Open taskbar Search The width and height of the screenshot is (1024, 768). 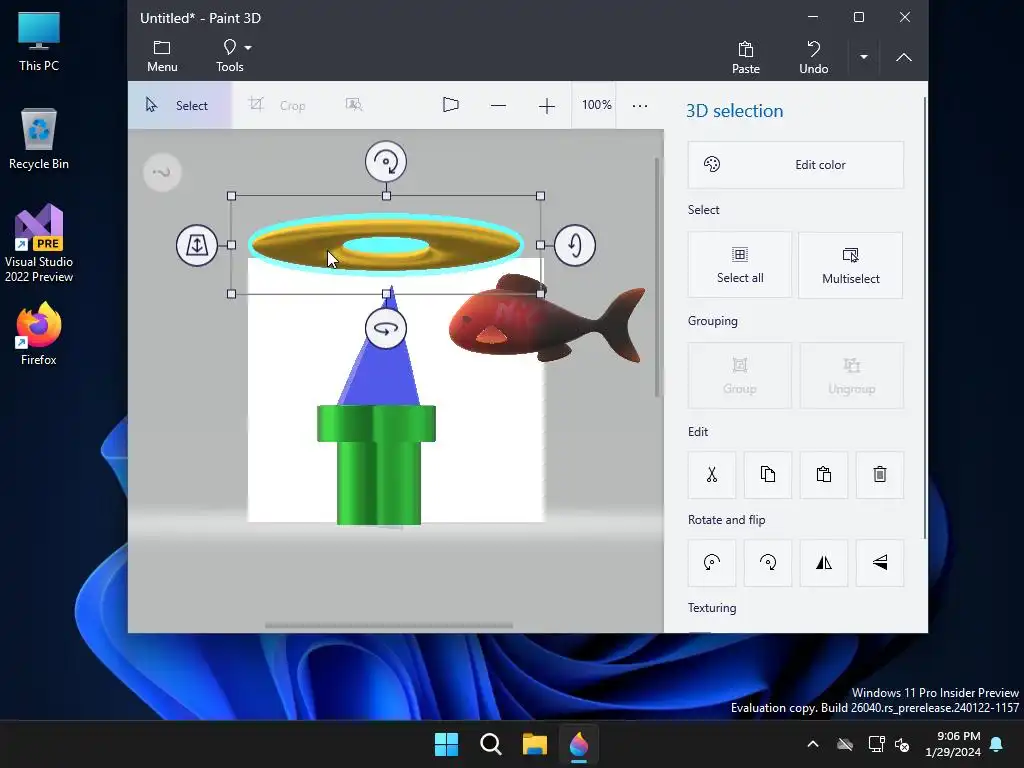[490, 744]
